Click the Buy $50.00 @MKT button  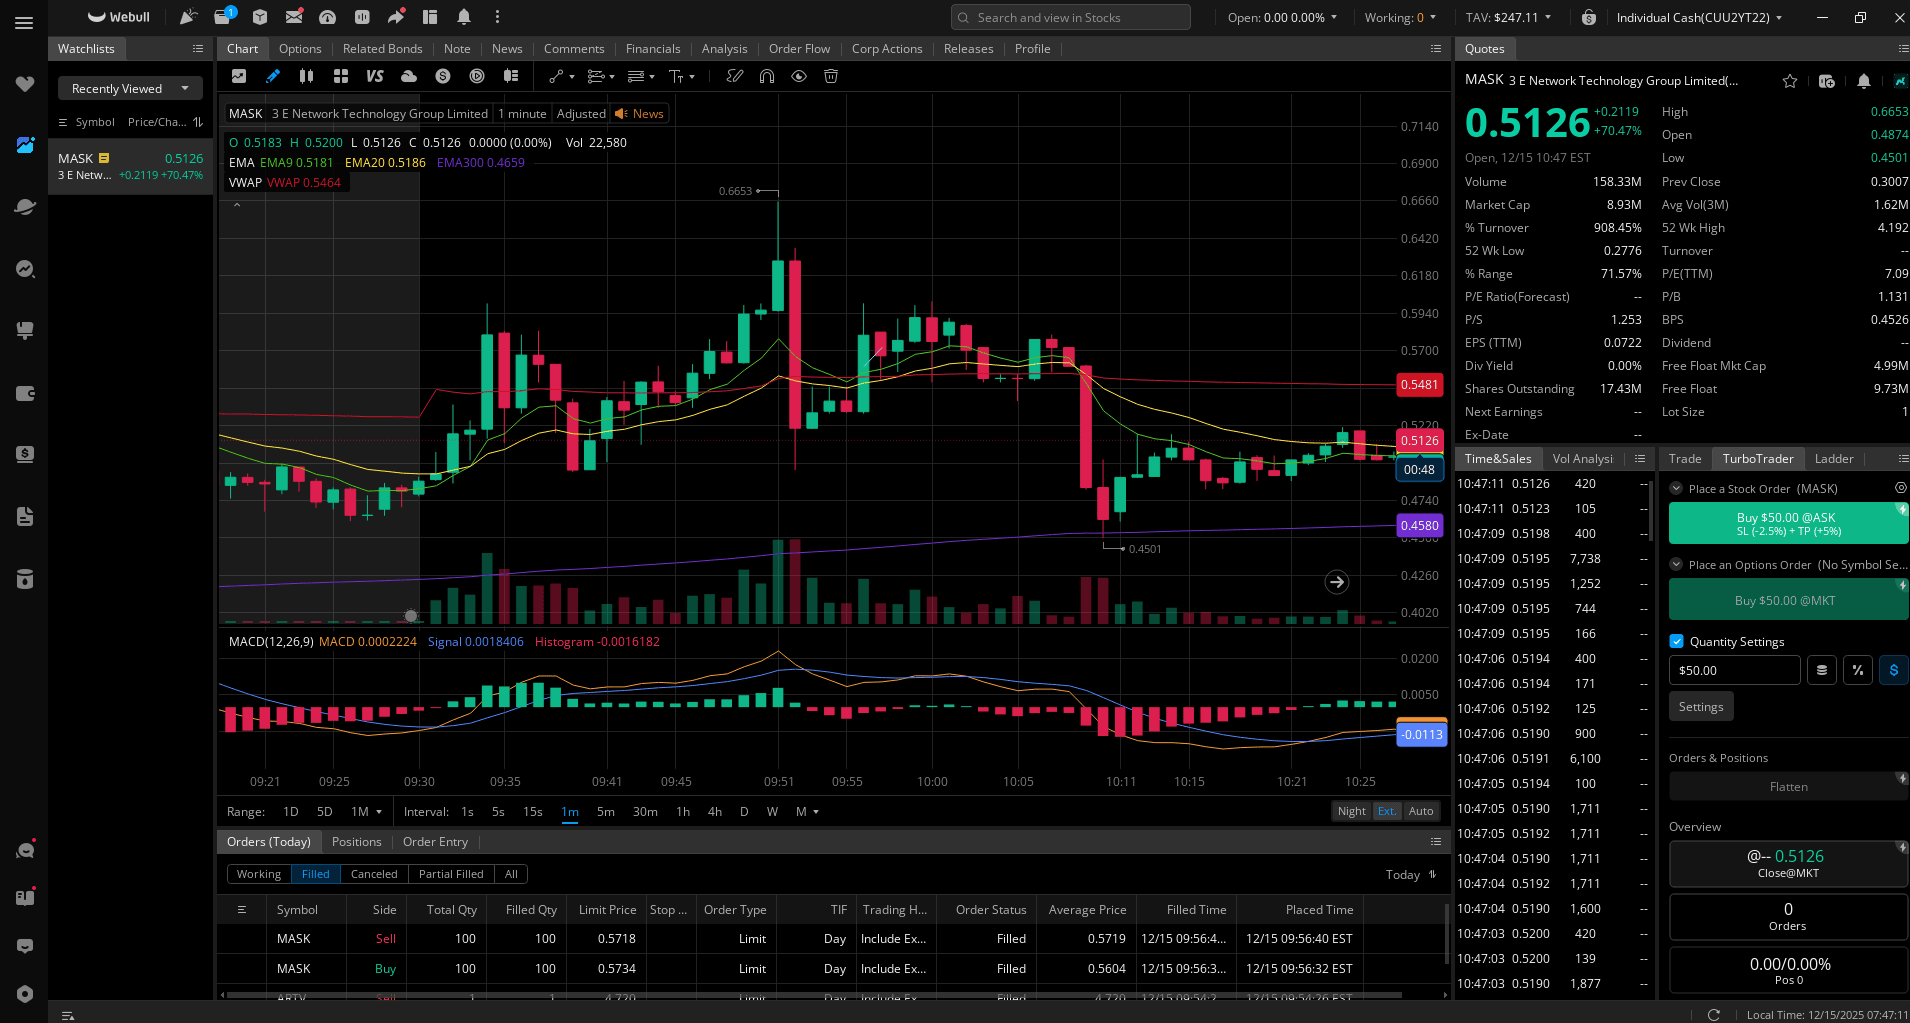tap(1788, 600)
